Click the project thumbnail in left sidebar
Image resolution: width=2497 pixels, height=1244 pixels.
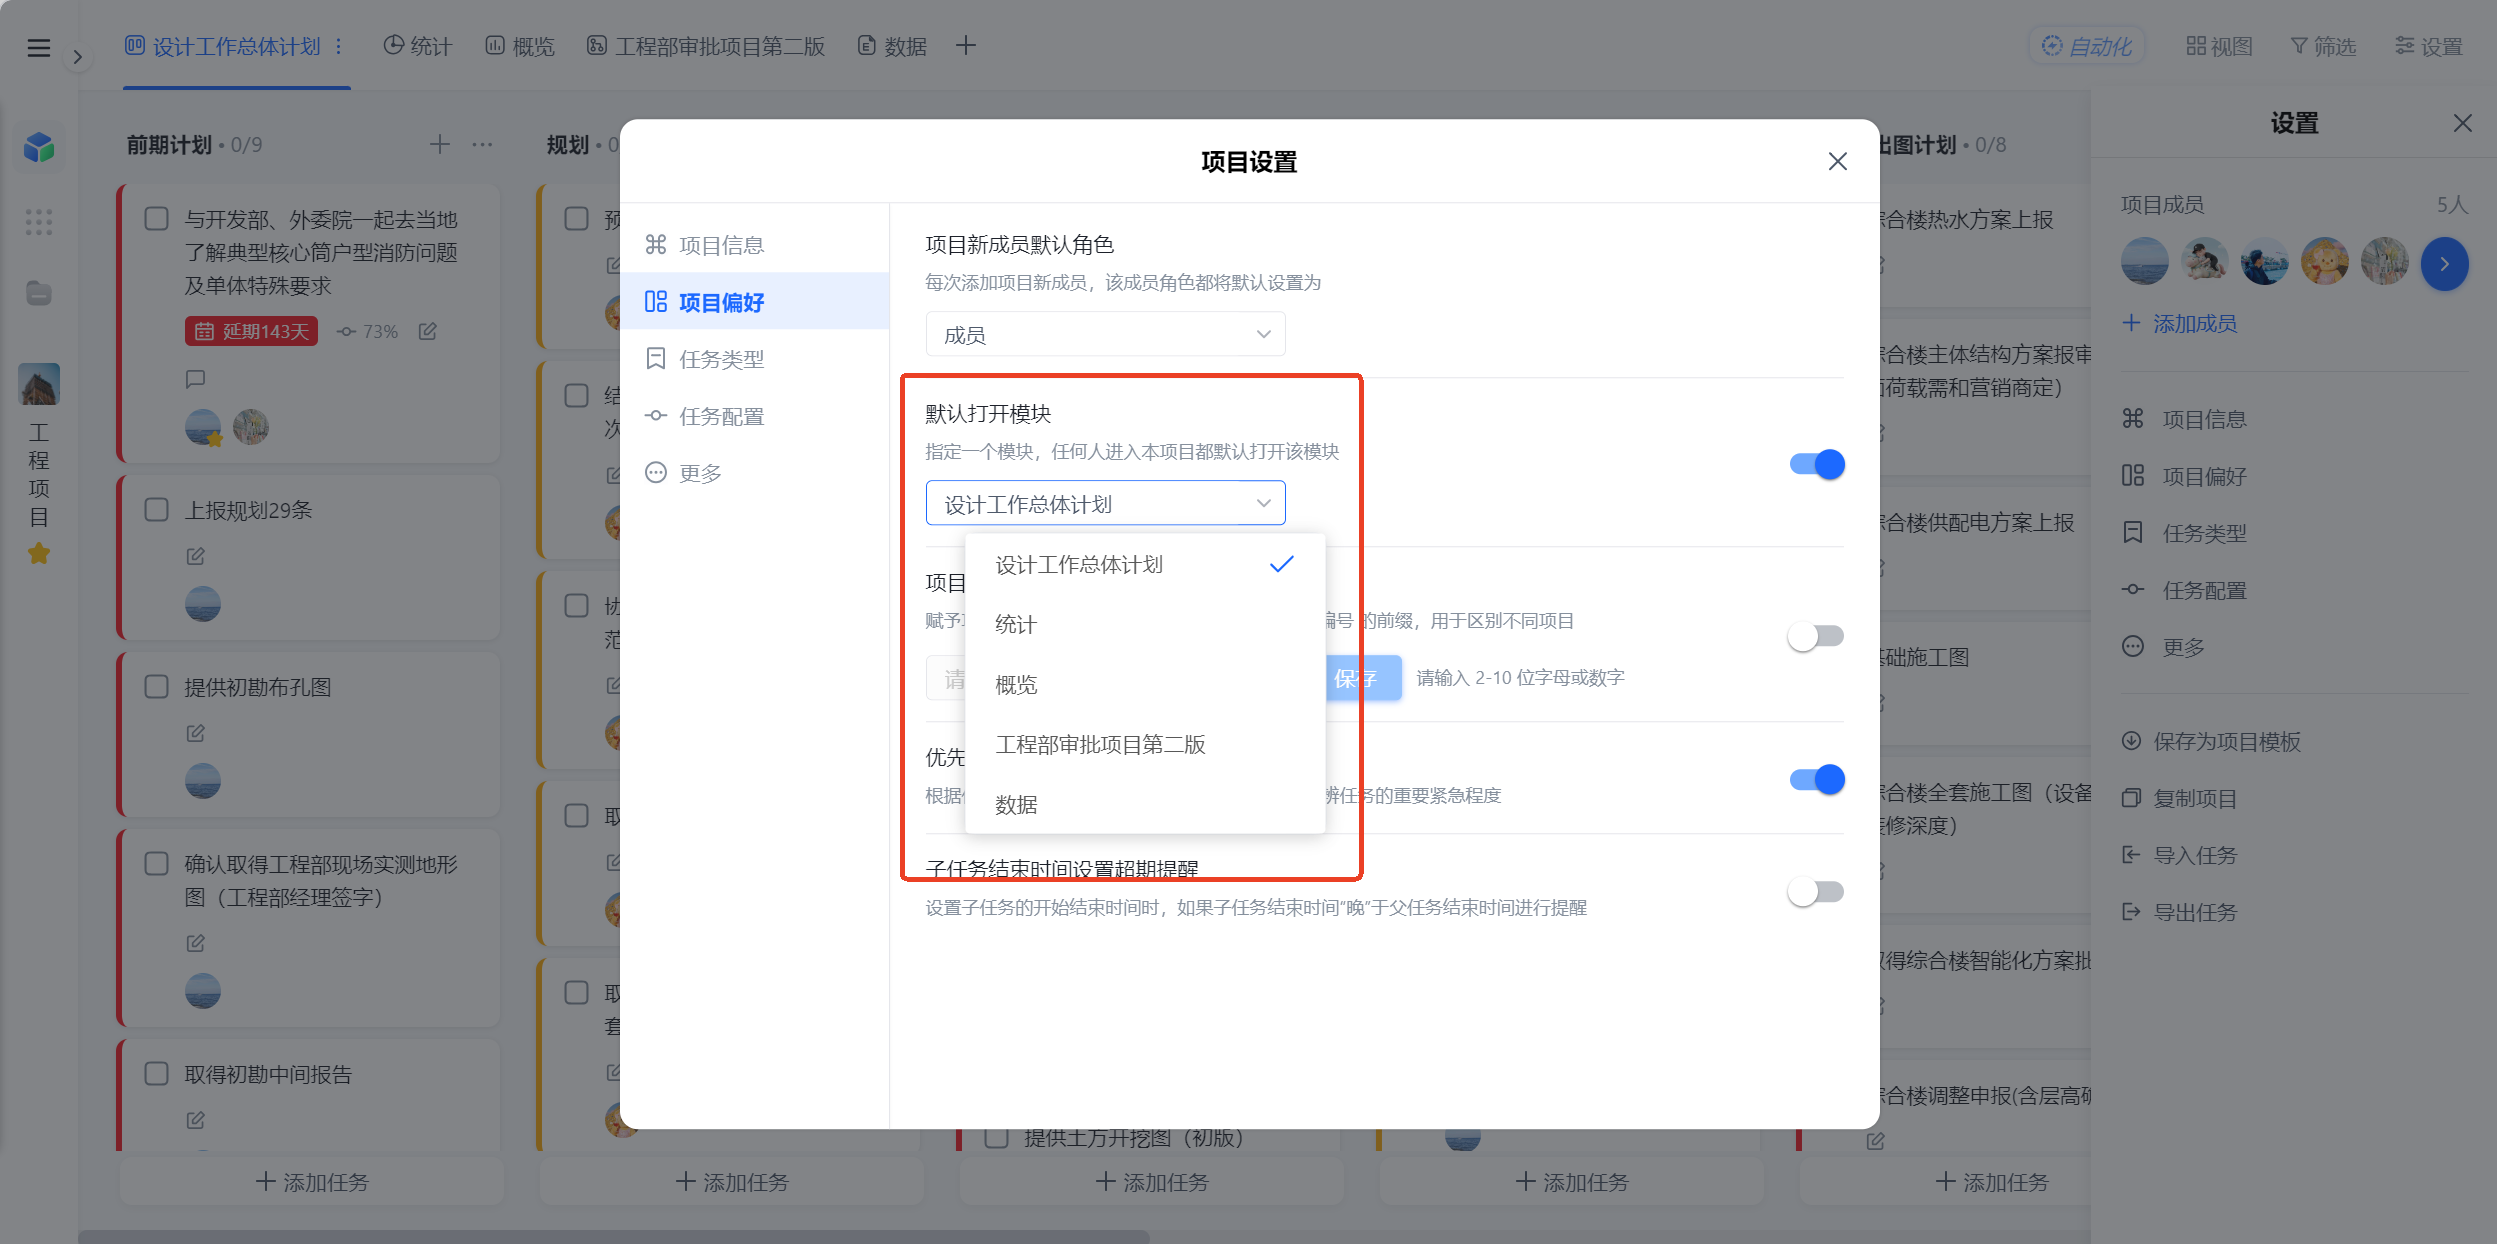[x=39, y=384]
